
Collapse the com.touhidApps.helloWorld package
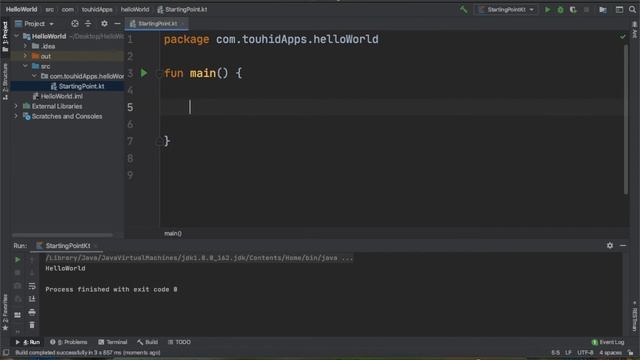click(x=34, y=76)
